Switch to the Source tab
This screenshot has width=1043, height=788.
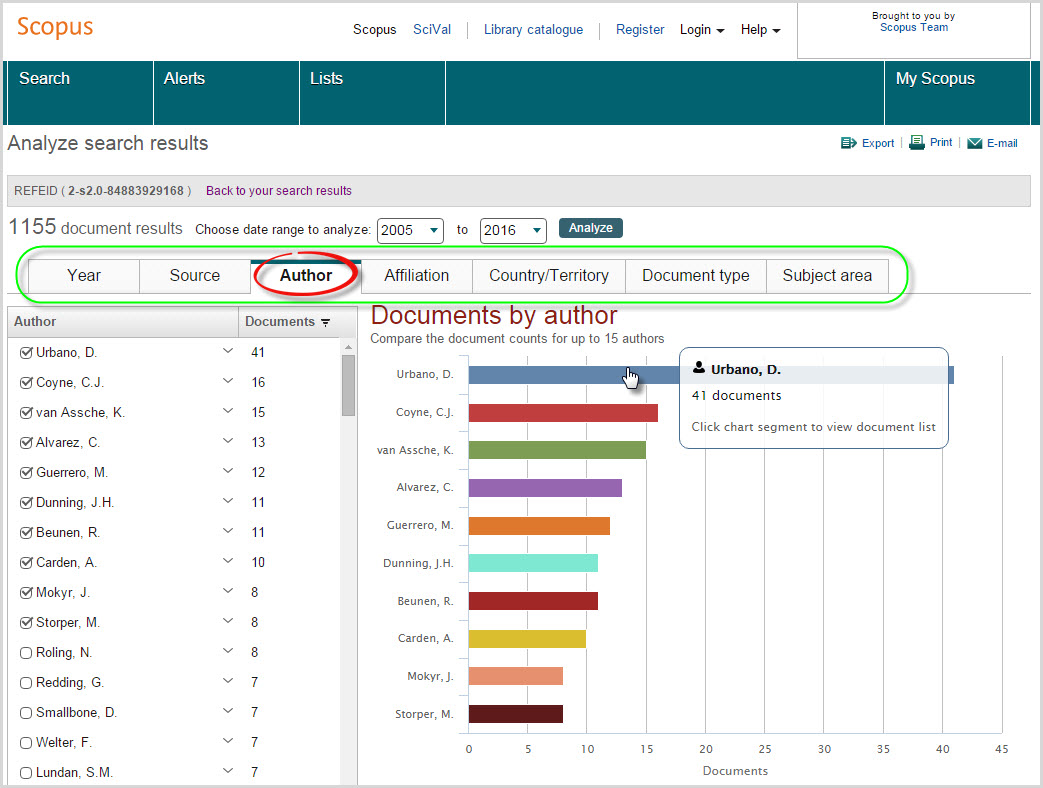(195, 276)
